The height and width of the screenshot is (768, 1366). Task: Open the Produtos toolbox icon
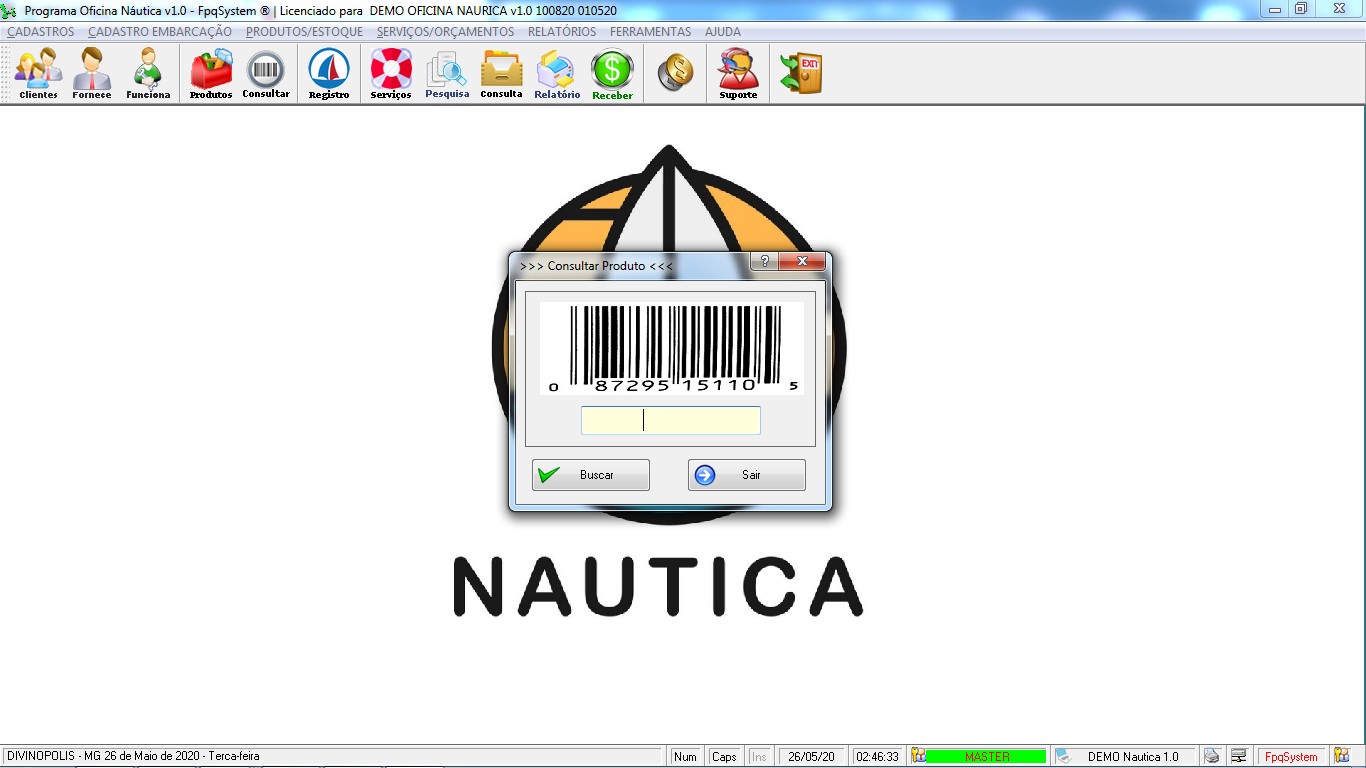[x=211, y=74]
